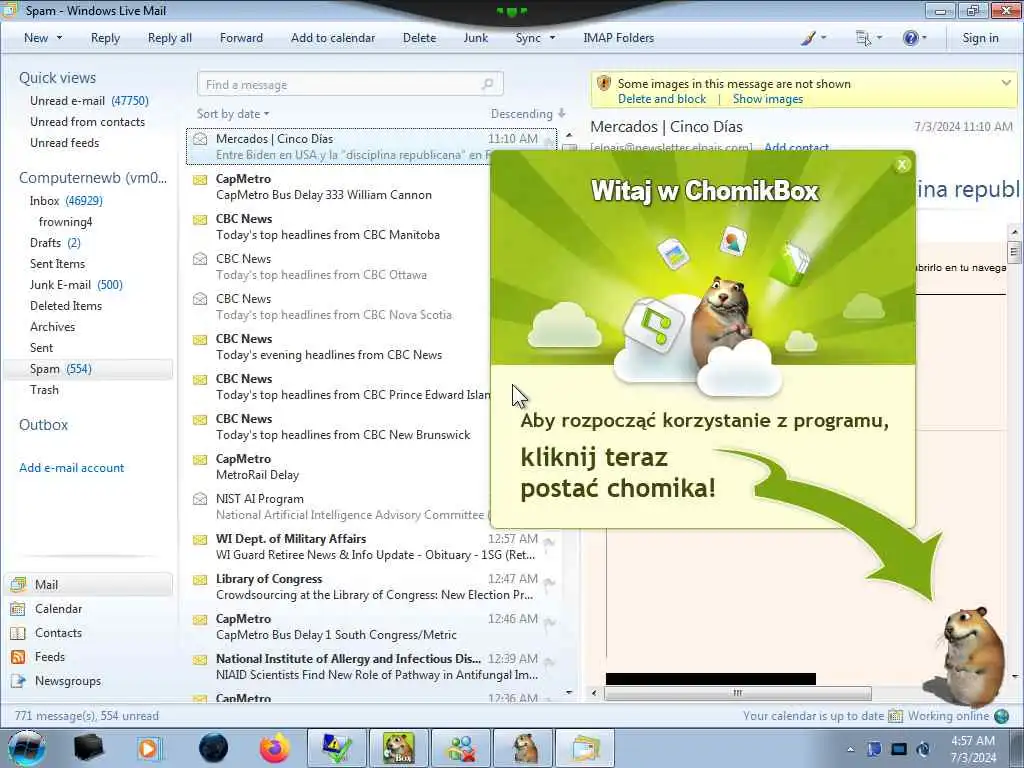Open Newsgroups view
Image resolution: width=1024 pixels, height=768 pixels.
click(x=68, y=681)
